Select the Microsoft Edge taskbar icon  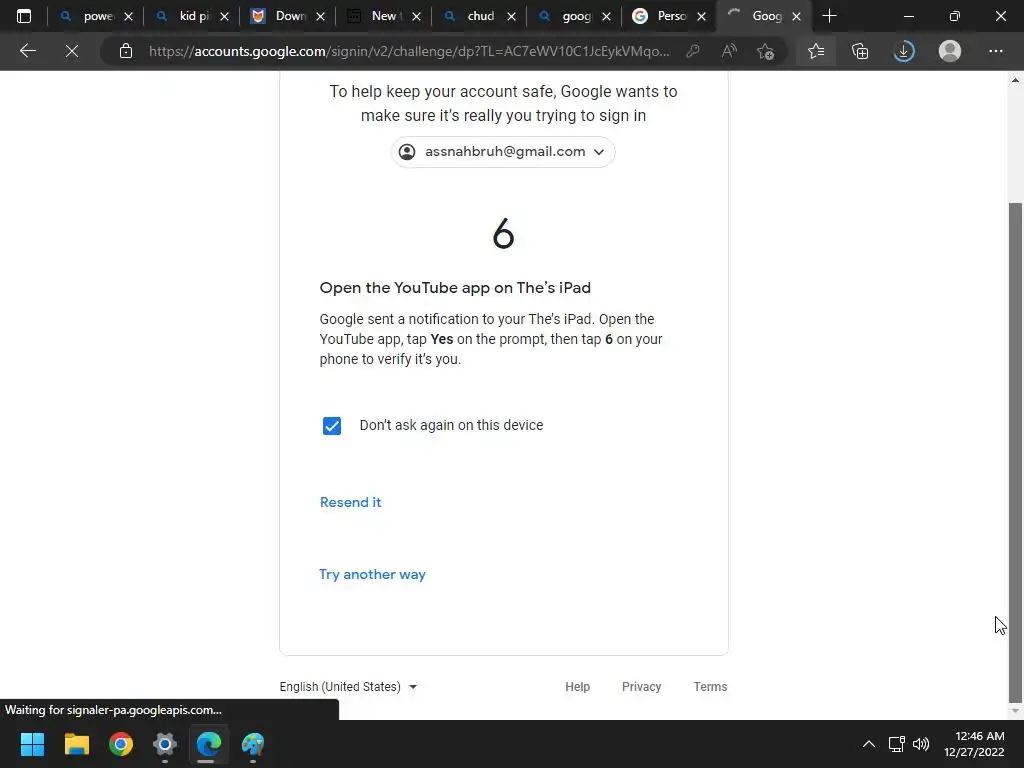(209, 744)
